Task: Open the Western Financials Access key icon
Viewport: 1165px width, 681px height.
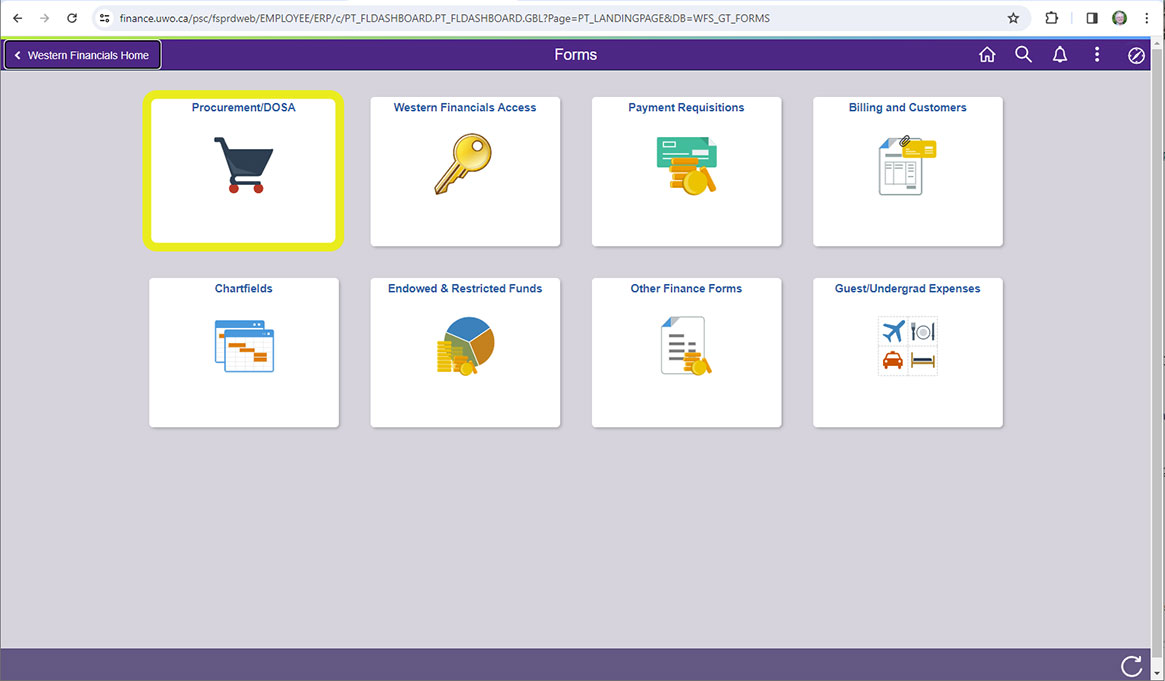Action: tap(464, 164)
